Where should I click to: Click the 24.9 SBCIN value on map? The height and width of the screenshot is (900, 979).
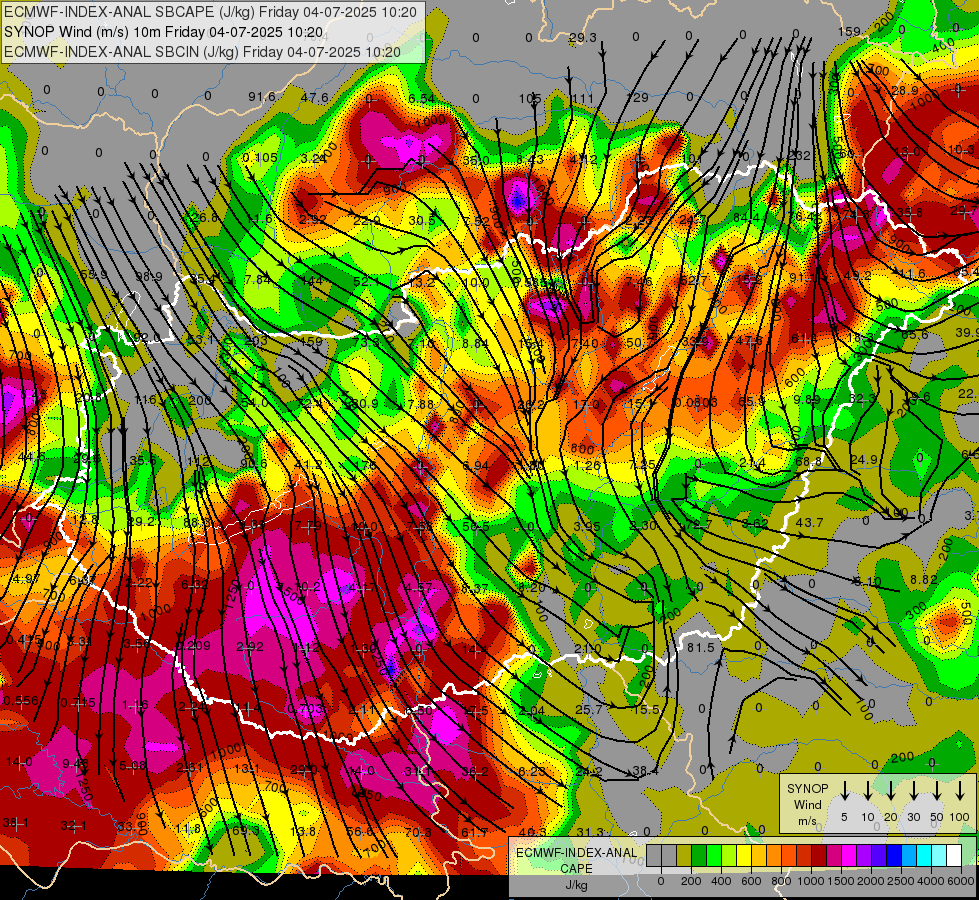point(865,460)
